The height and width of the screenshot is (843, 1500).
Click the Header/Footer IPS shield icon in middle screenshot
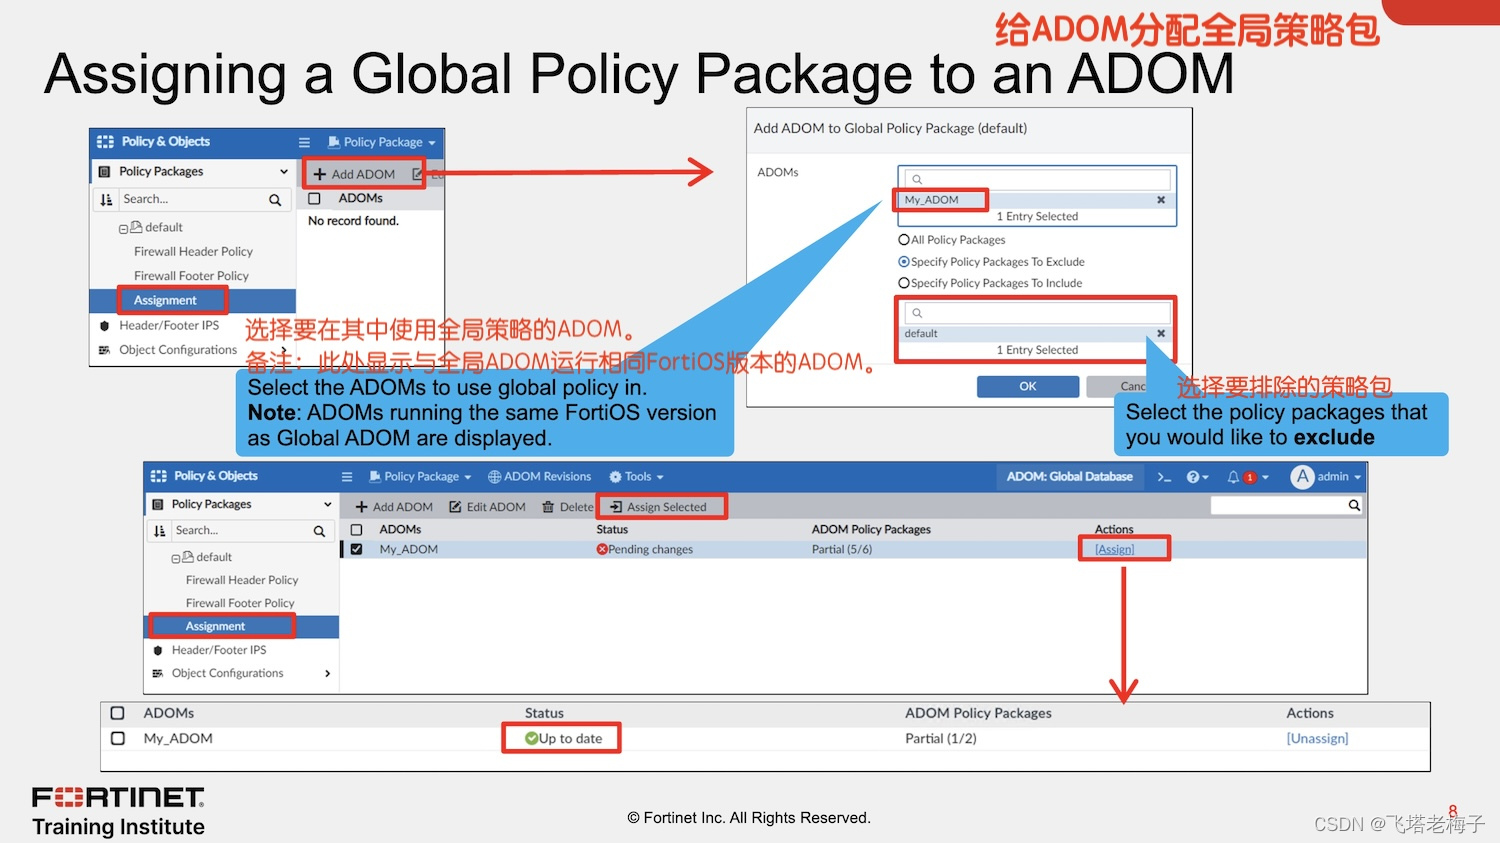(157, 650)
